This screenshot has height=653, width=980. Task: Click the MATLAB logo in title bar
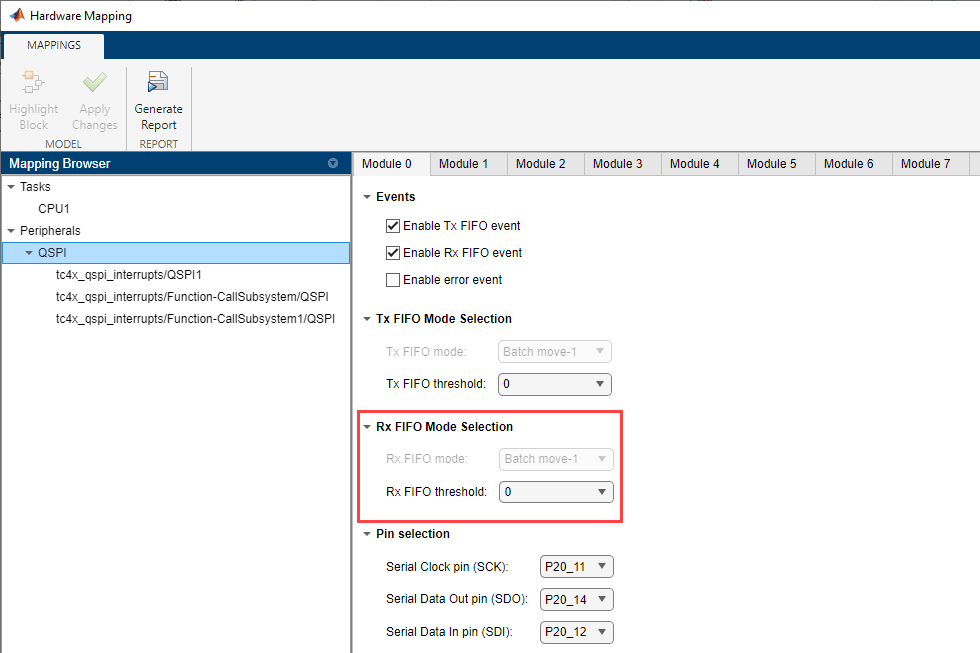[x=16, y=15]
